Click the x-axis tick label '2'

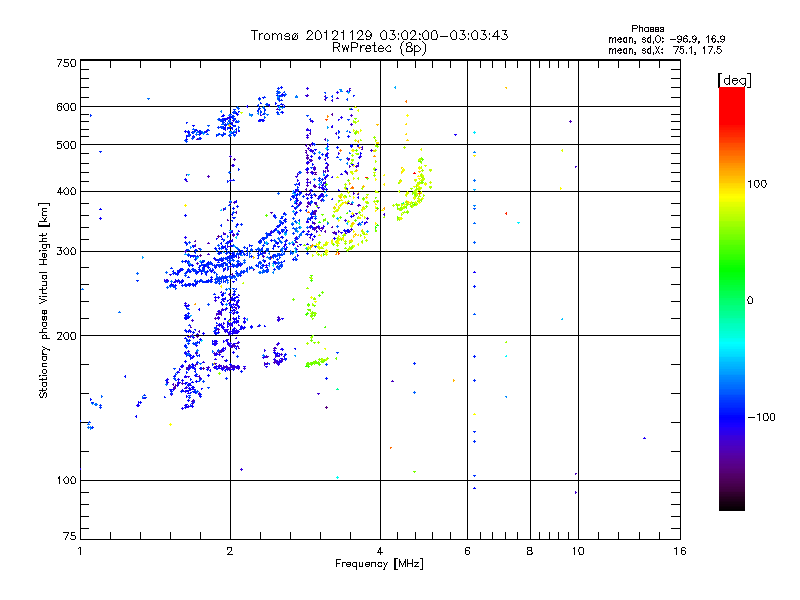[x=230, y=551]
